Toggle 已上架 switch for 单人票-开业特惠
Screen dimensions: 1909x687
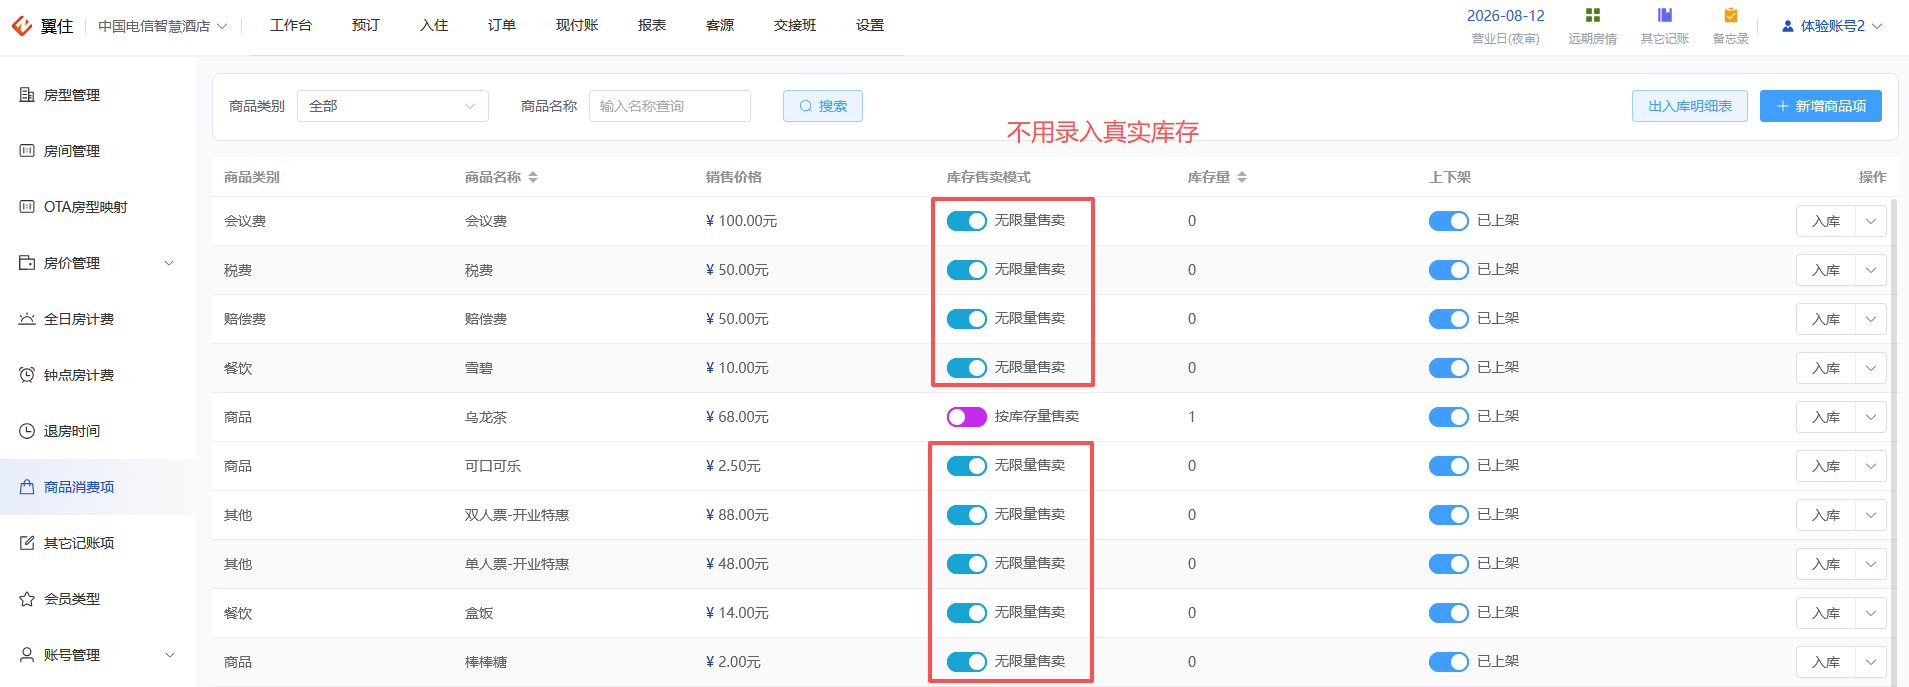pos(1448,564)
